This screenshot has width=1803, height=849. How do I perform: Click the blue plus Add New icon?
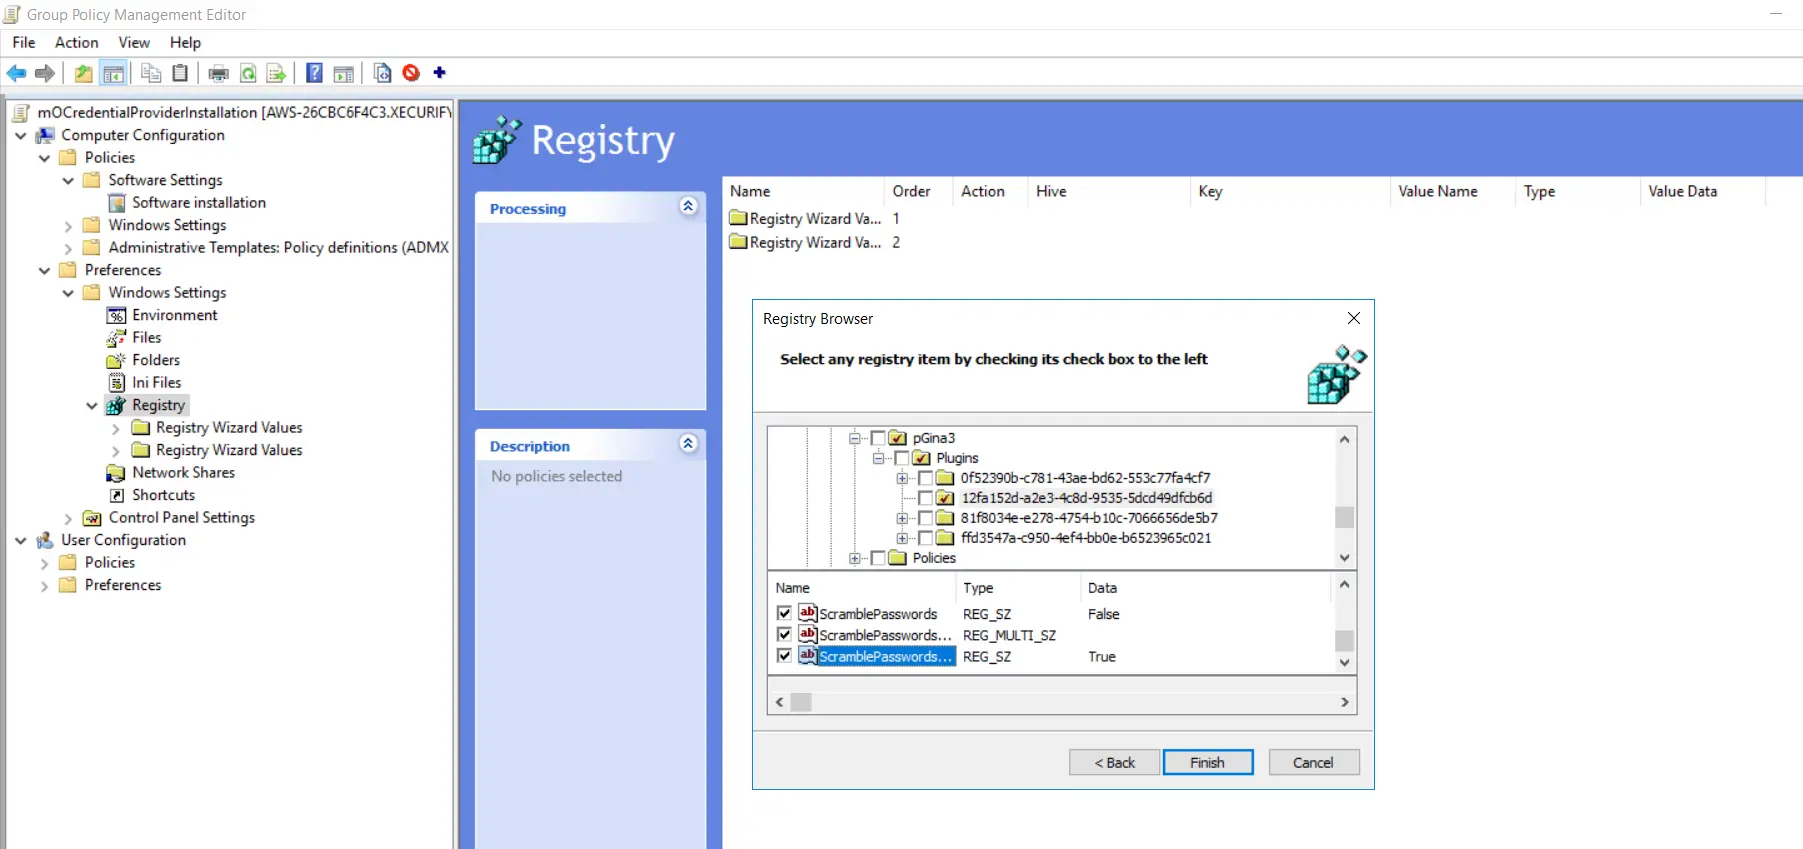(x=439, y=72)
